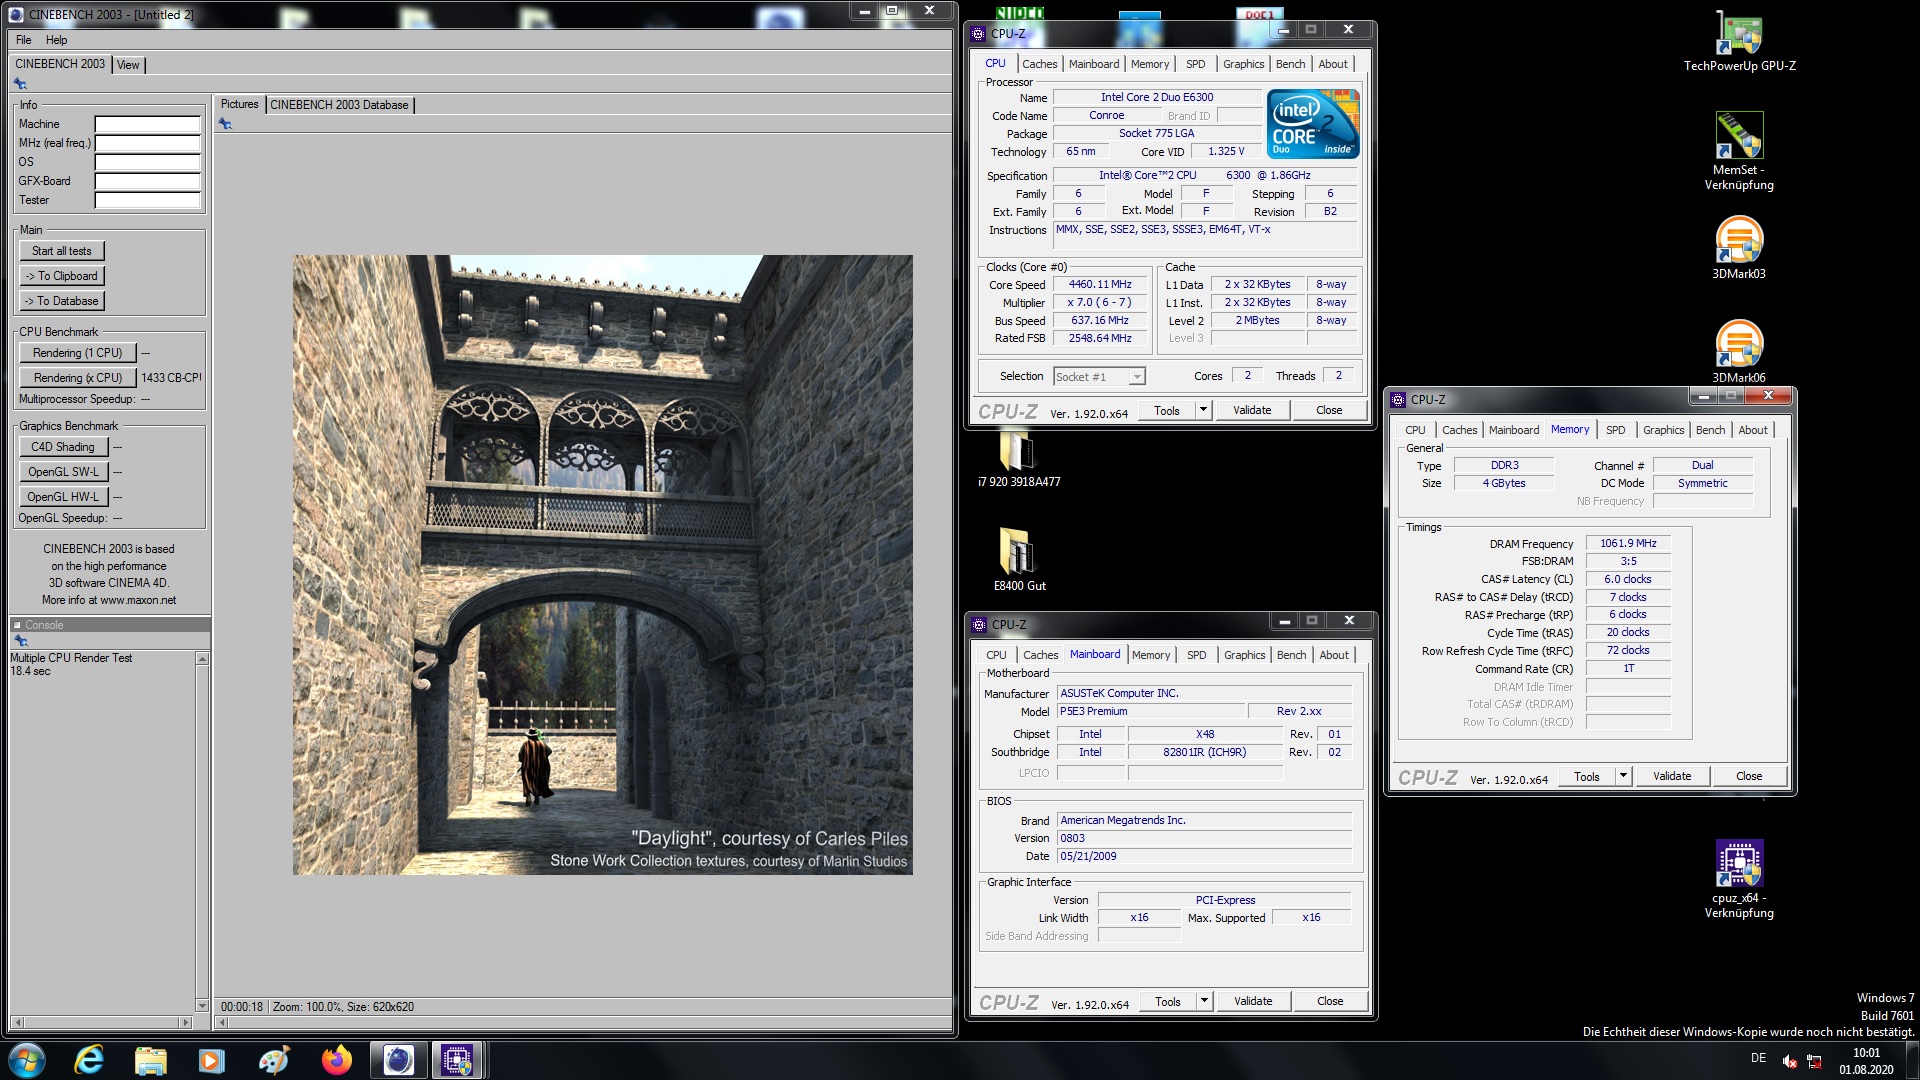
Task: Click CINEBENCH title bar app icon
Action: coord(16,14)
